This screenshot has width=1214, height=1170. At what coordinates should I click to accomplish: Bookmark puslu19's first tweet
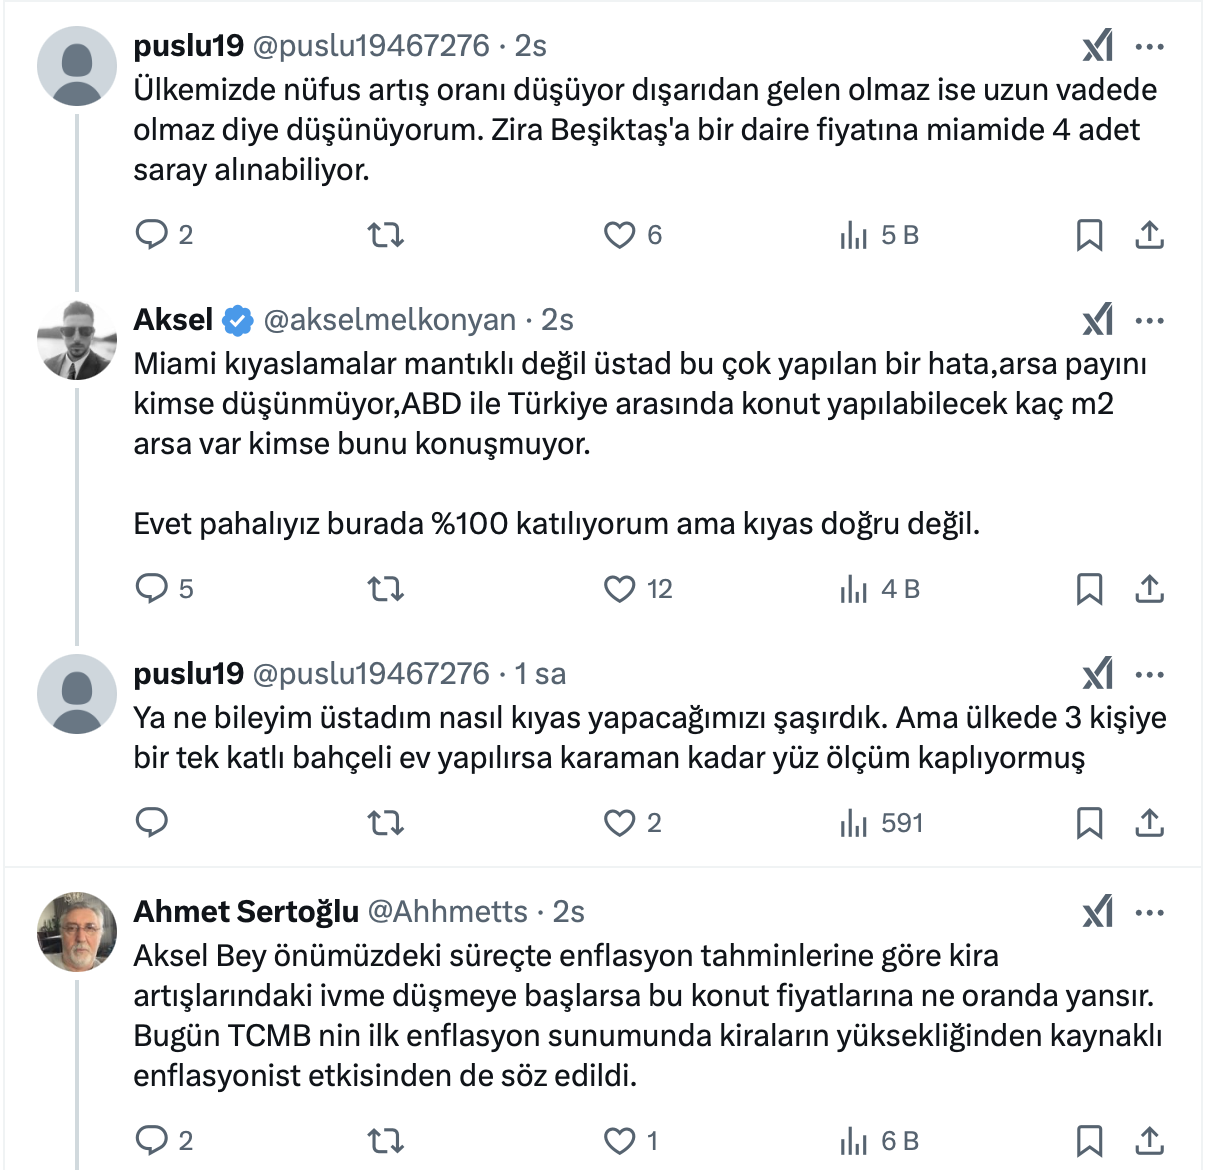pyautogui.click(x=1089, y=235)
